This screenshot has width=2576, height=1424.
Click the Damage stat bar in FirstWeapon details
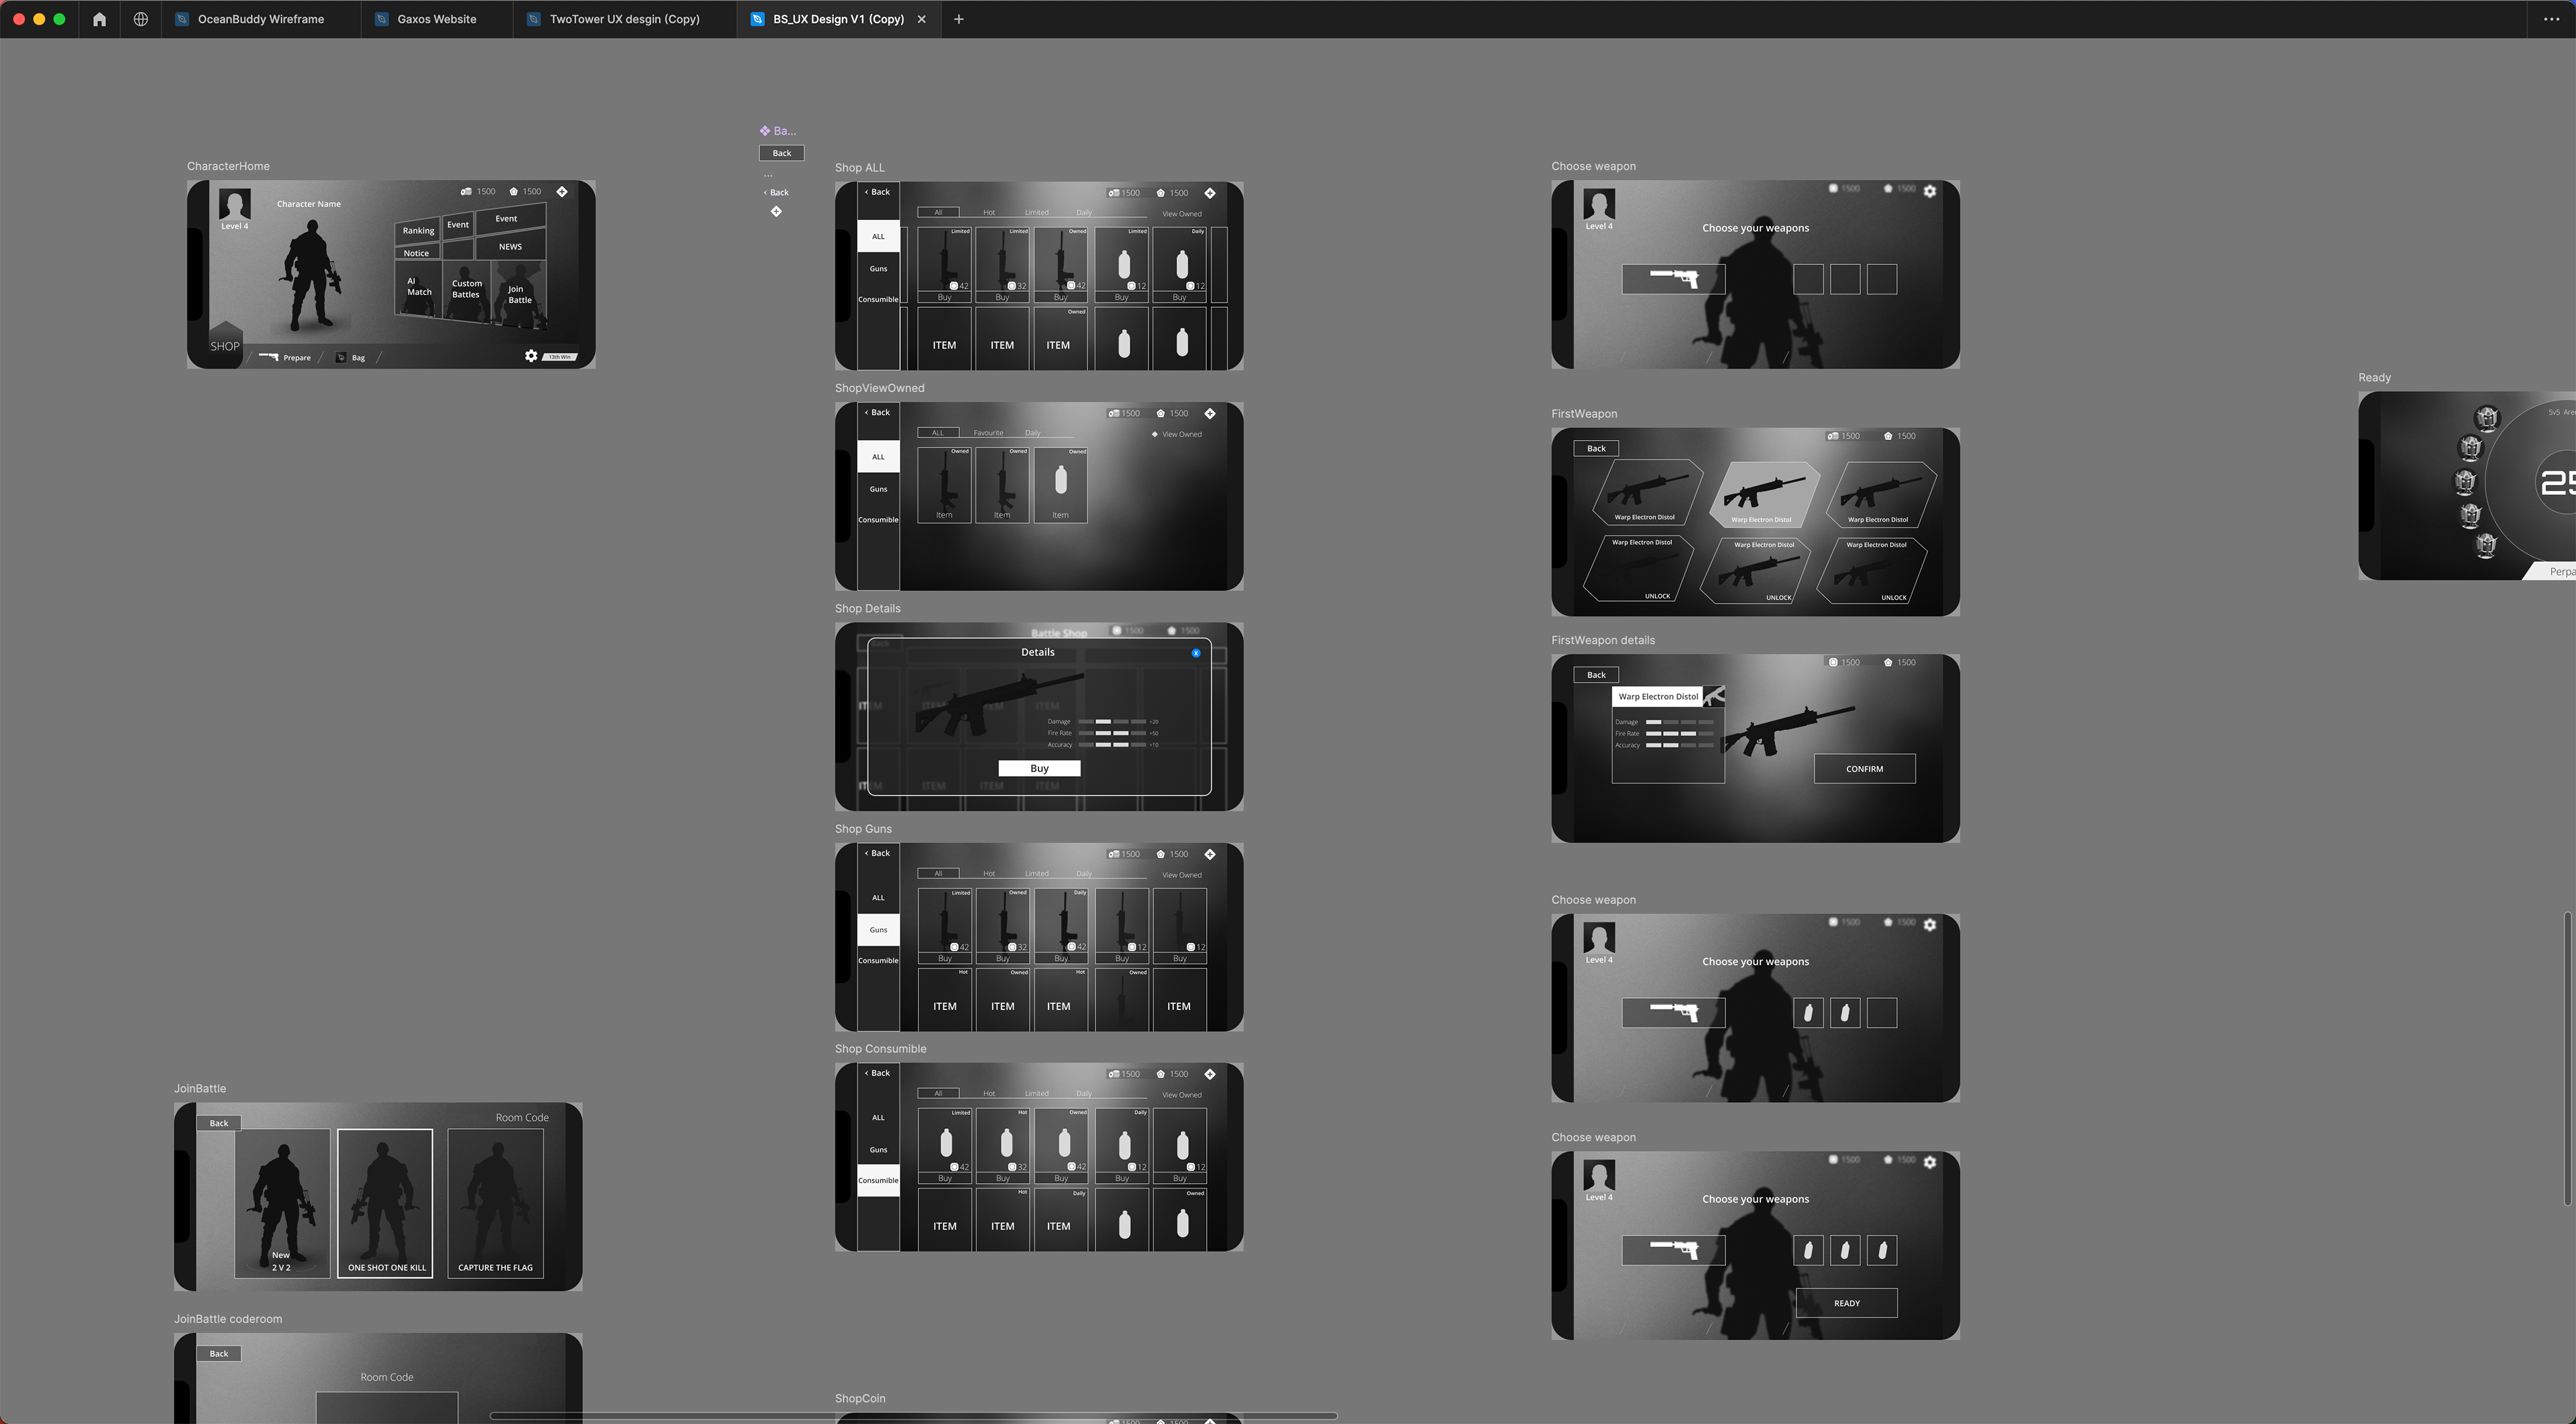[1680, 722]
